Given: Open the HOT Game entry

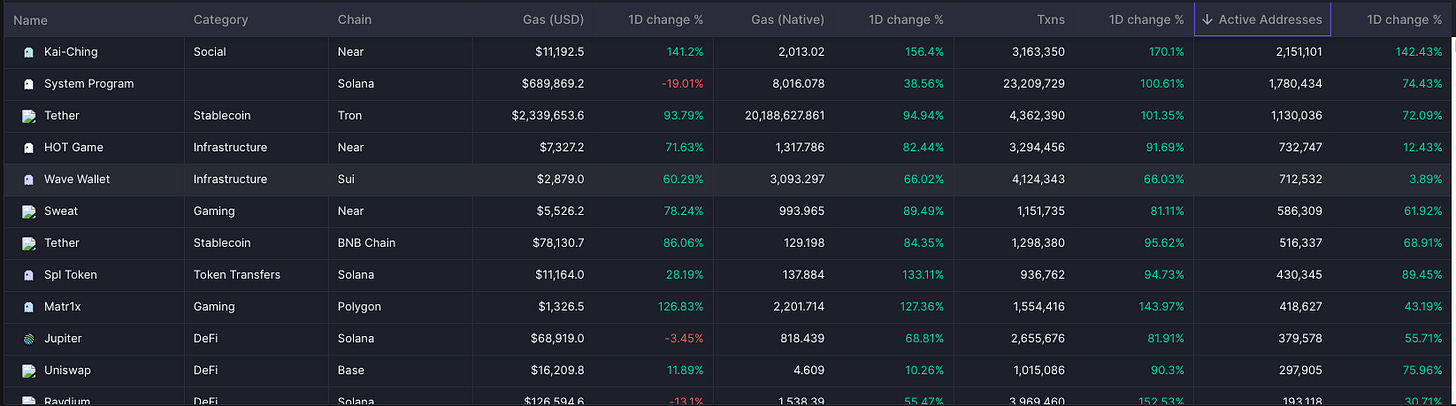Looking at the screenshot, I should click(74, 148).
